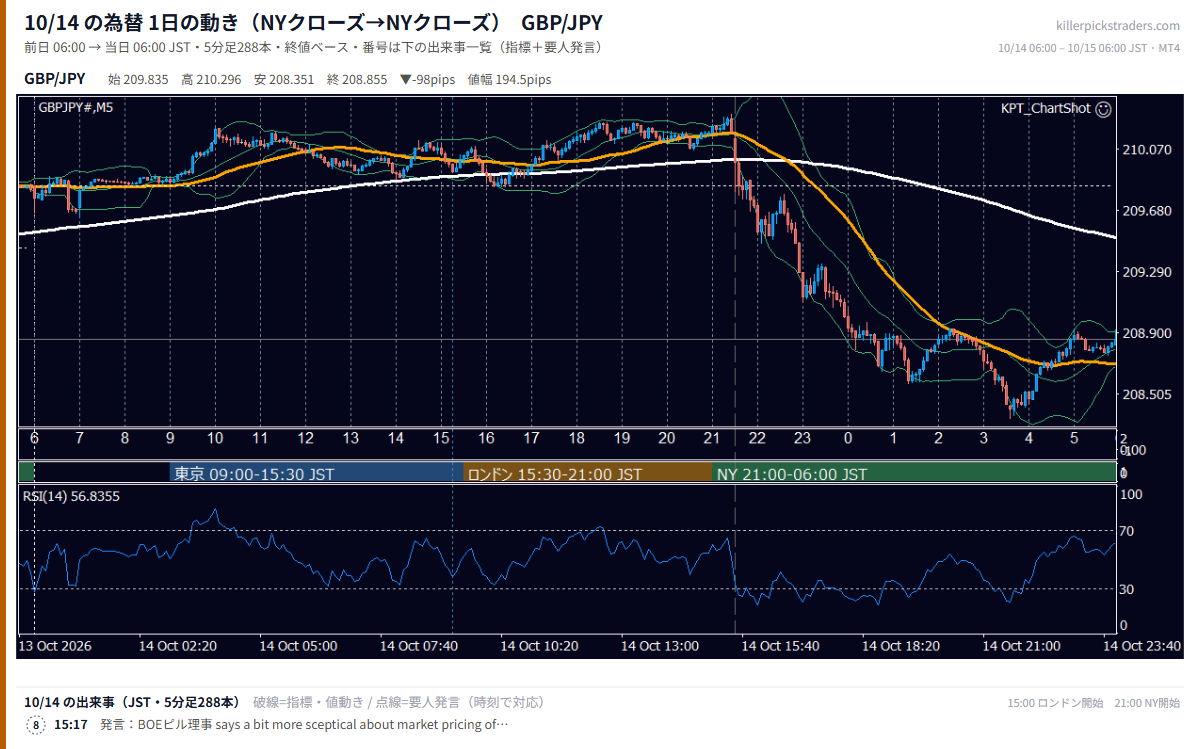The height and width of the screenshot is (749, 1200).
Task: Click the high price 高 210.296
Action: (211, 79)
